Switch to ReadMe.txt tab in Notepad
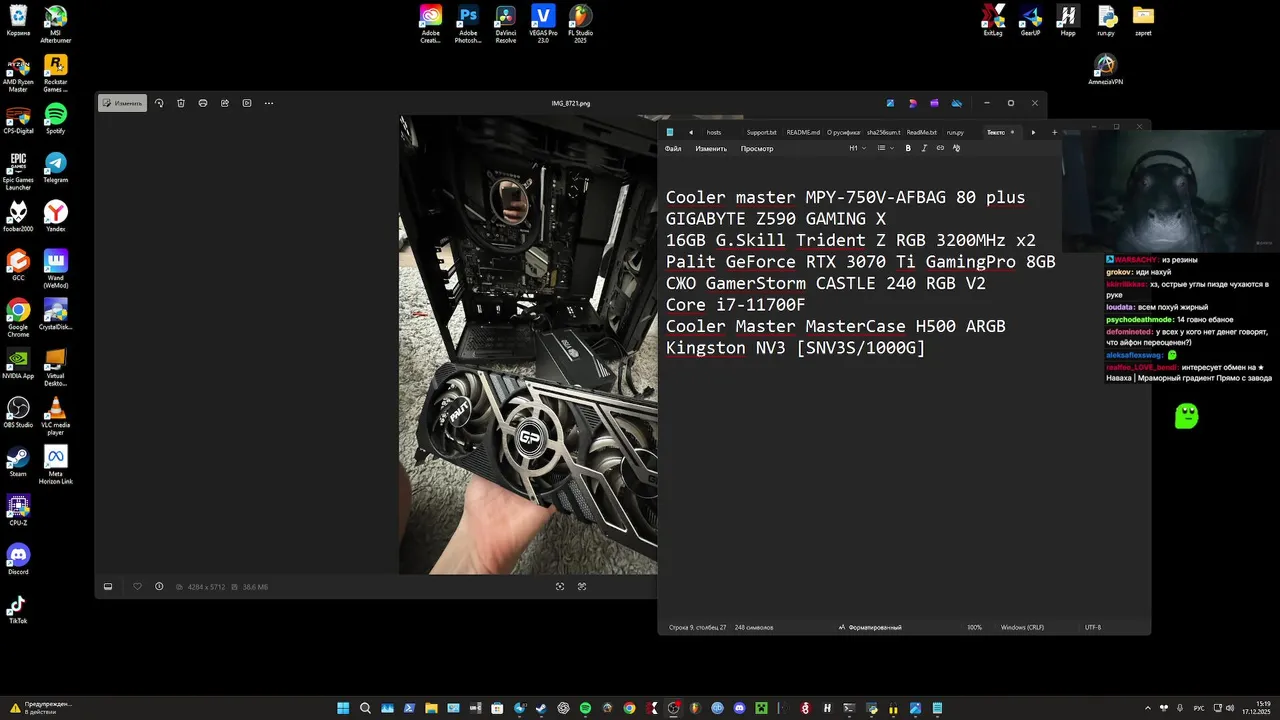The height and width of the screenshot is (720, 1280). [x=922, y=132]
